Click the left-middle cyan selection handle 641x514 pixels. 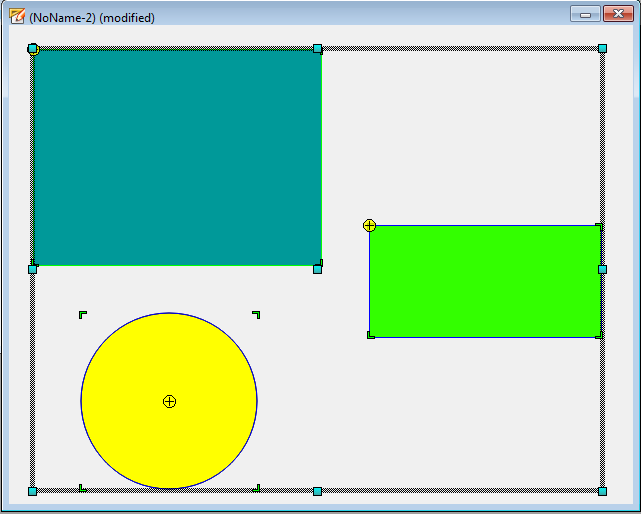[33, 269]
